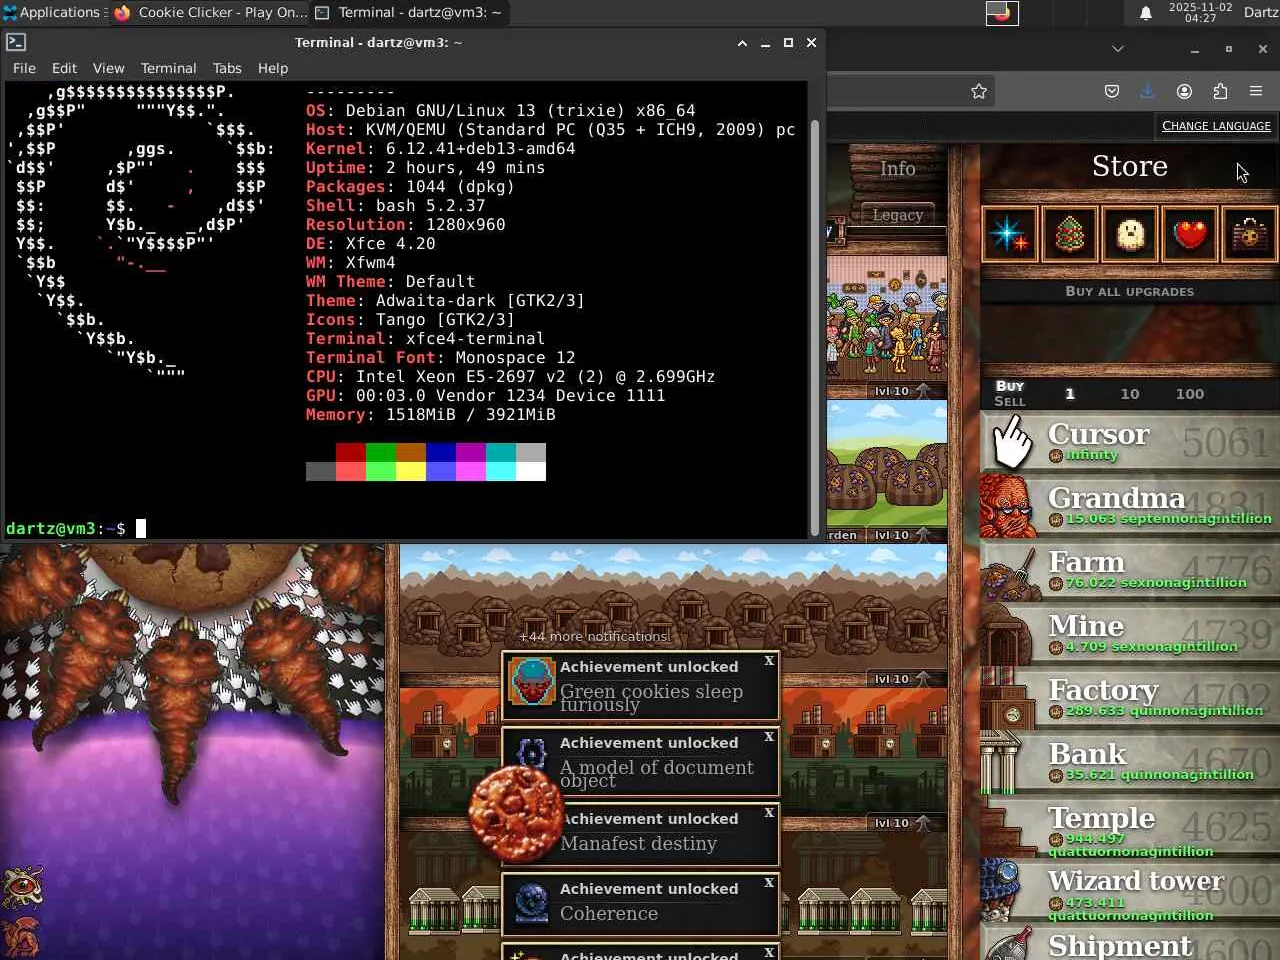Switch to Cookie Clicker in the taskbar
Viewport: 1280px width, 960px height.
(x=211, y=13)
